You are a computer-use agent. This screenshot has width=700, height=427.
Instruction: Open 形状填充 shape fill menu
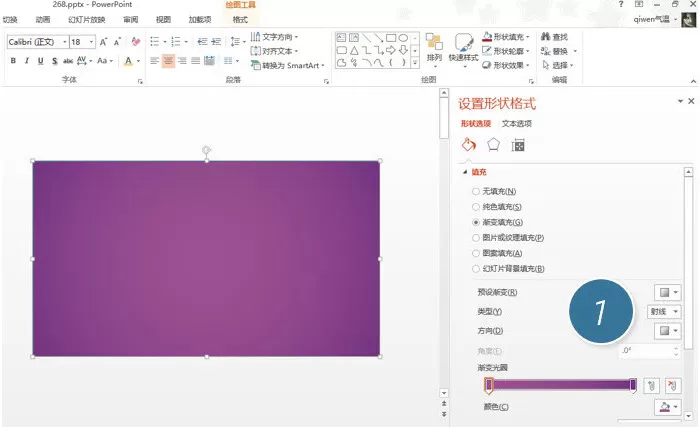tap(505, 37)
